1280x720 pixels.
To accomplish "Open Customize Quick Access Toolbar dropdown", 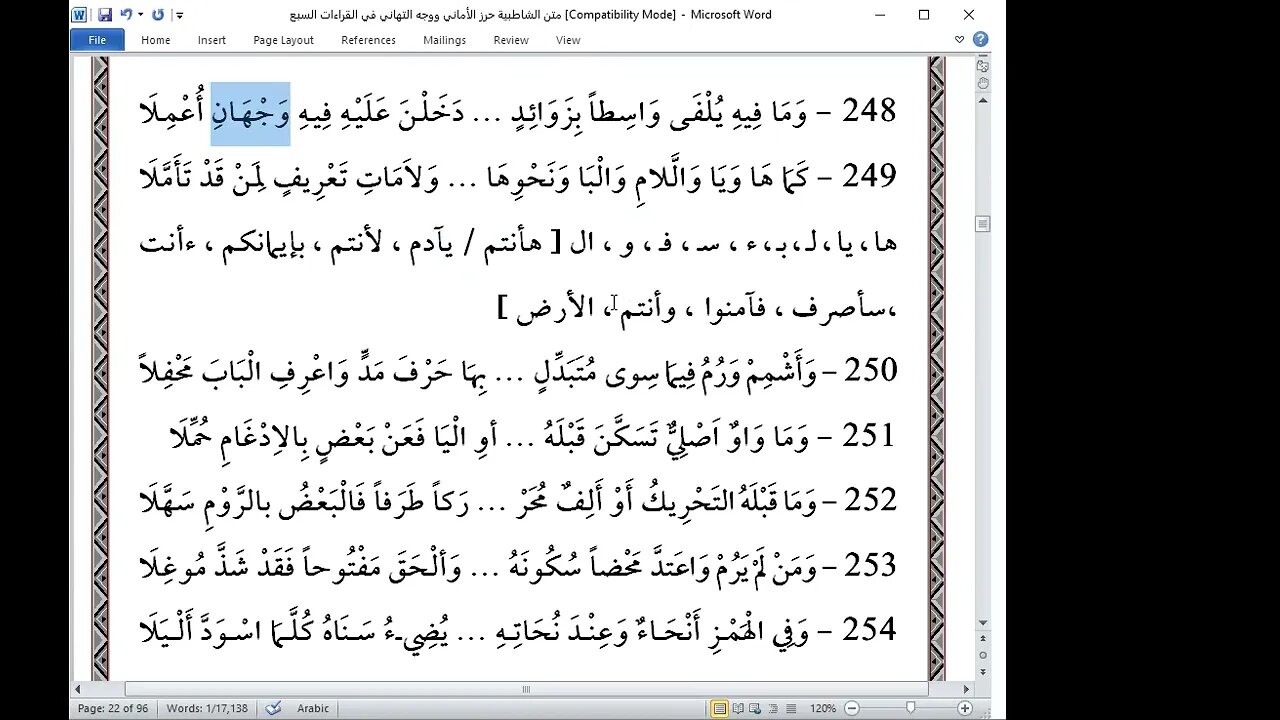I will (x=179, y=15).
